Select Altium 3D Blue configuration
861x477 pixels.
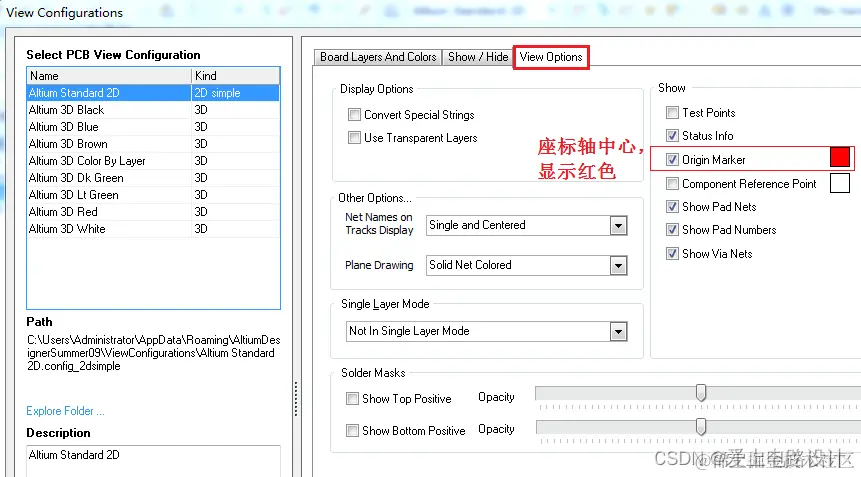pos(153,127)
